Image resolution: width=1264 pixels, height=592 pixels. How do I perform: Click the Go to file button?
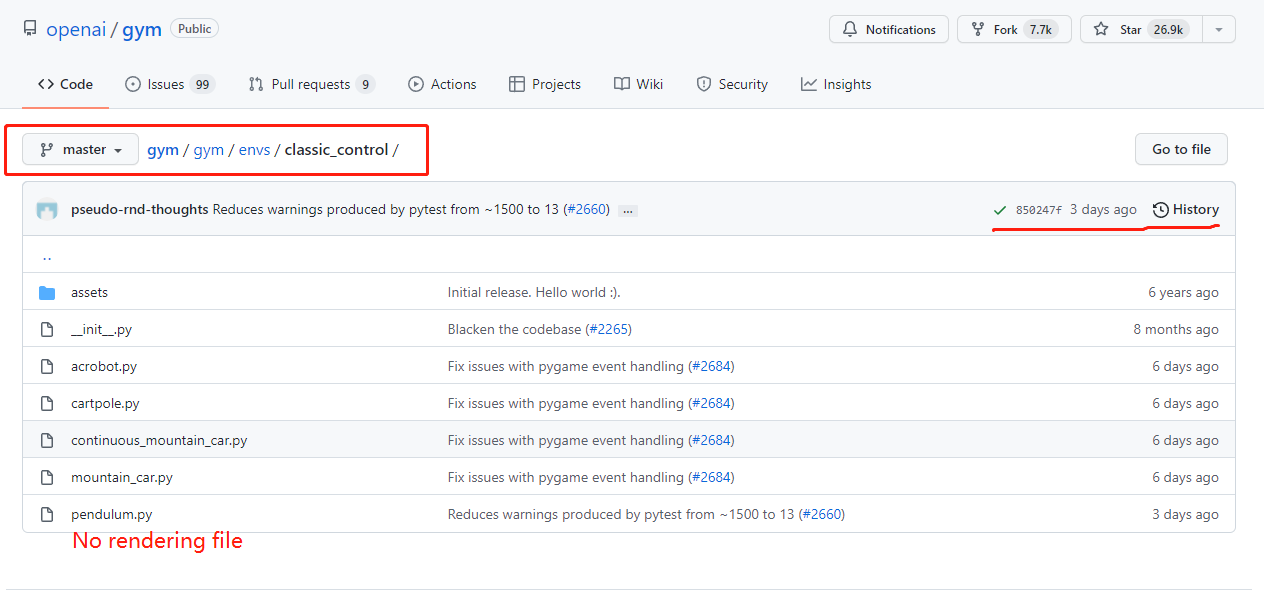(x=1181, y=149)
